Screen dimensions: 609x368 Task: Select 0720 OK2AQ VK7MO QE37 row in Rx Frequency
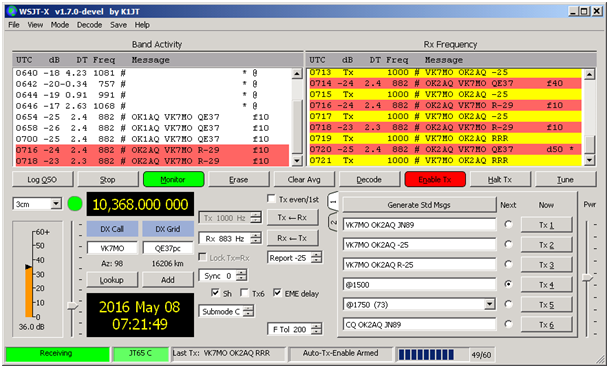tap(445, 149)
